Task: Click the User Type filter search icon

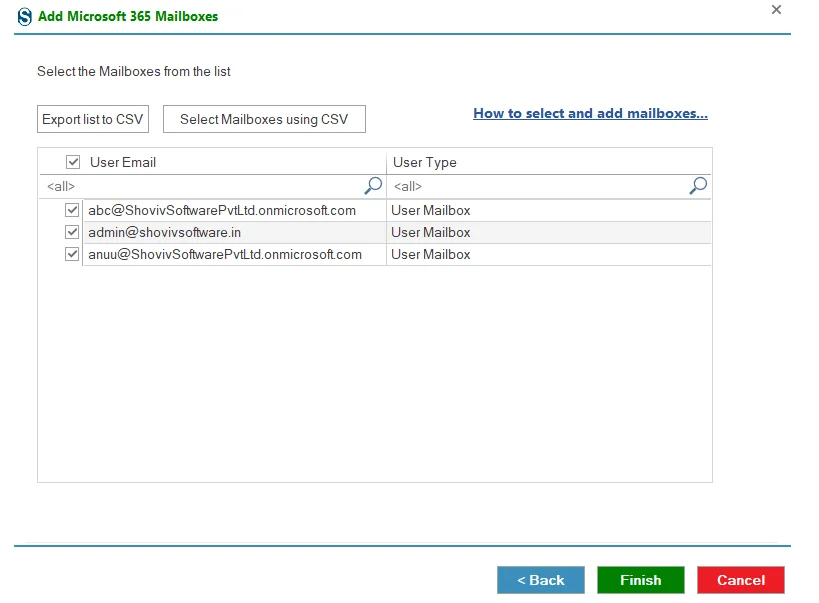Action: pyautogui.click(x=698, y=185)
